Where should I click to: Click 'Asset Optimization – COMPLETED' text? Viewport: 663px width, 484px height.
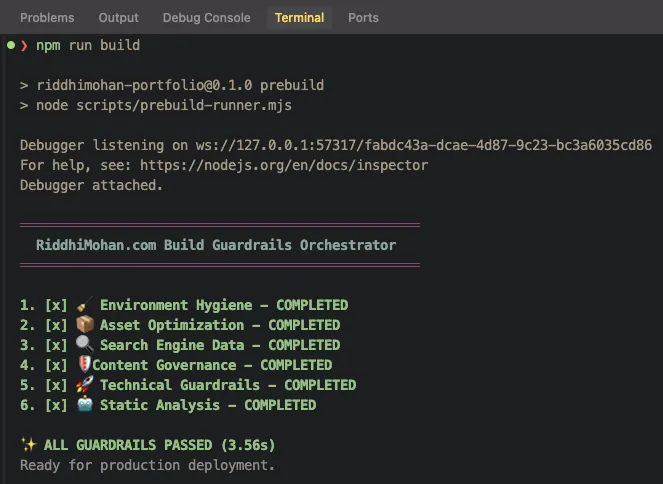pos(220,325)
